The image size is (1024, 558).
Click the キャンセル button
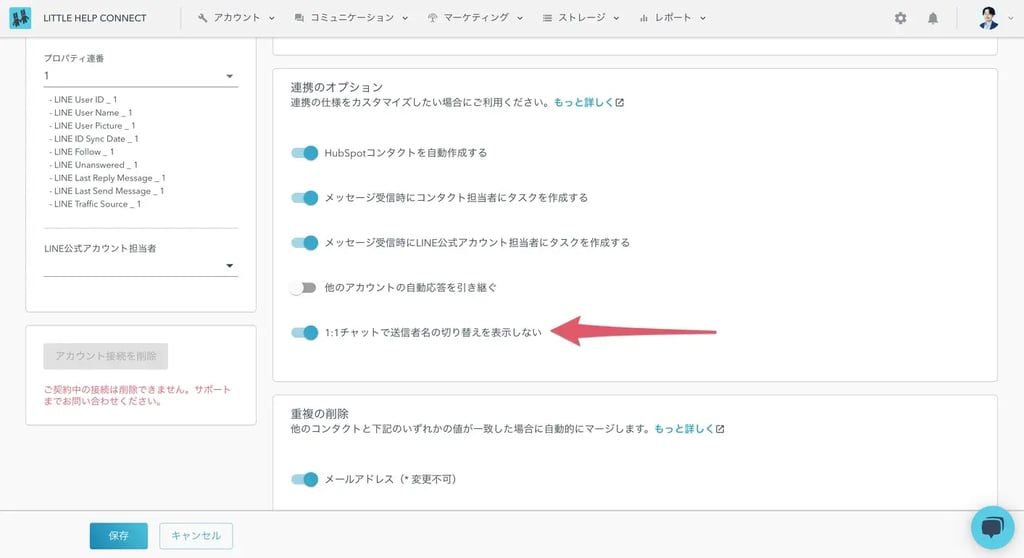point(196,536)
